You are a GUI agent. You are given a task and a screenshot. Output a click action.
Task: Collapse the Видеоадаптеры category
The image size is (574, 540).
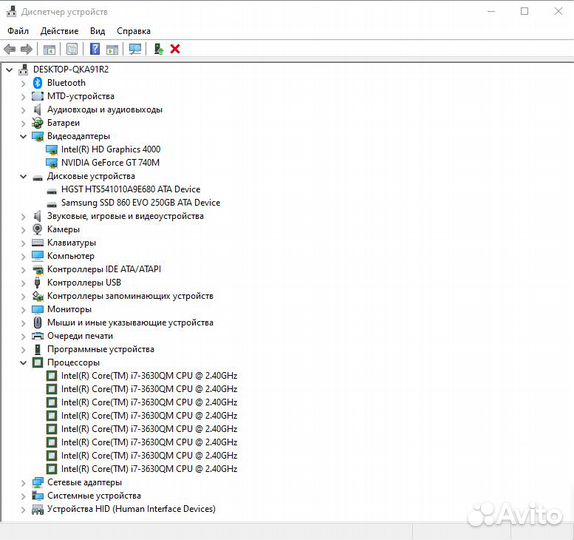tap(23, 136)
